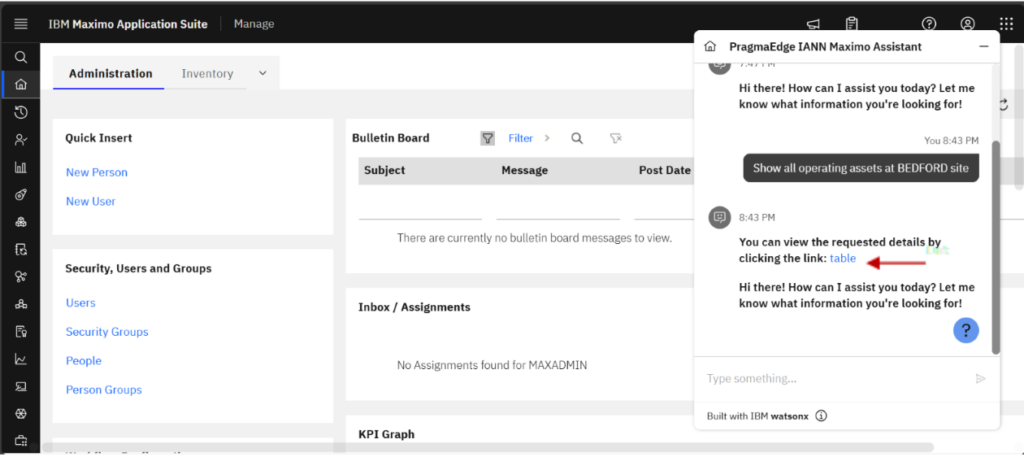Click the document-with-badge sidebar icon
1024x457 pixels.
pyautogui.click(x=21, y=332)
